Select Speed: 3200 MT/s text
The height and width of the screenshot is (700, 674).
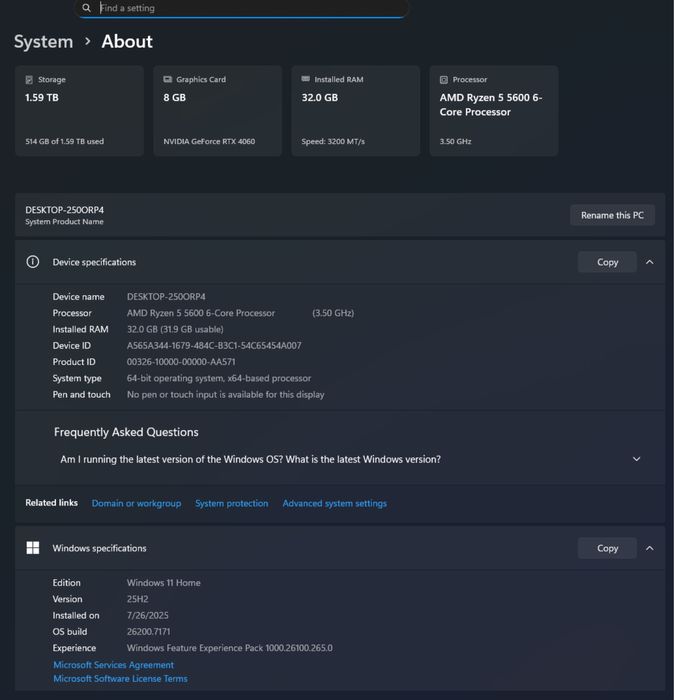click(x=333, y=142)
